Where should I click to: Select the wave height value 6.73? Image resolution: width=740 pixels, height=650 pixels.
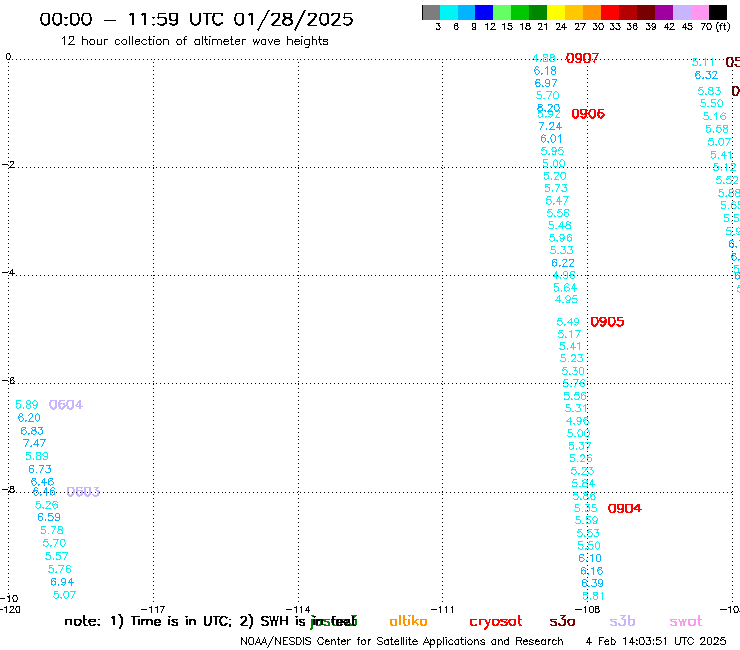(40, 469)
